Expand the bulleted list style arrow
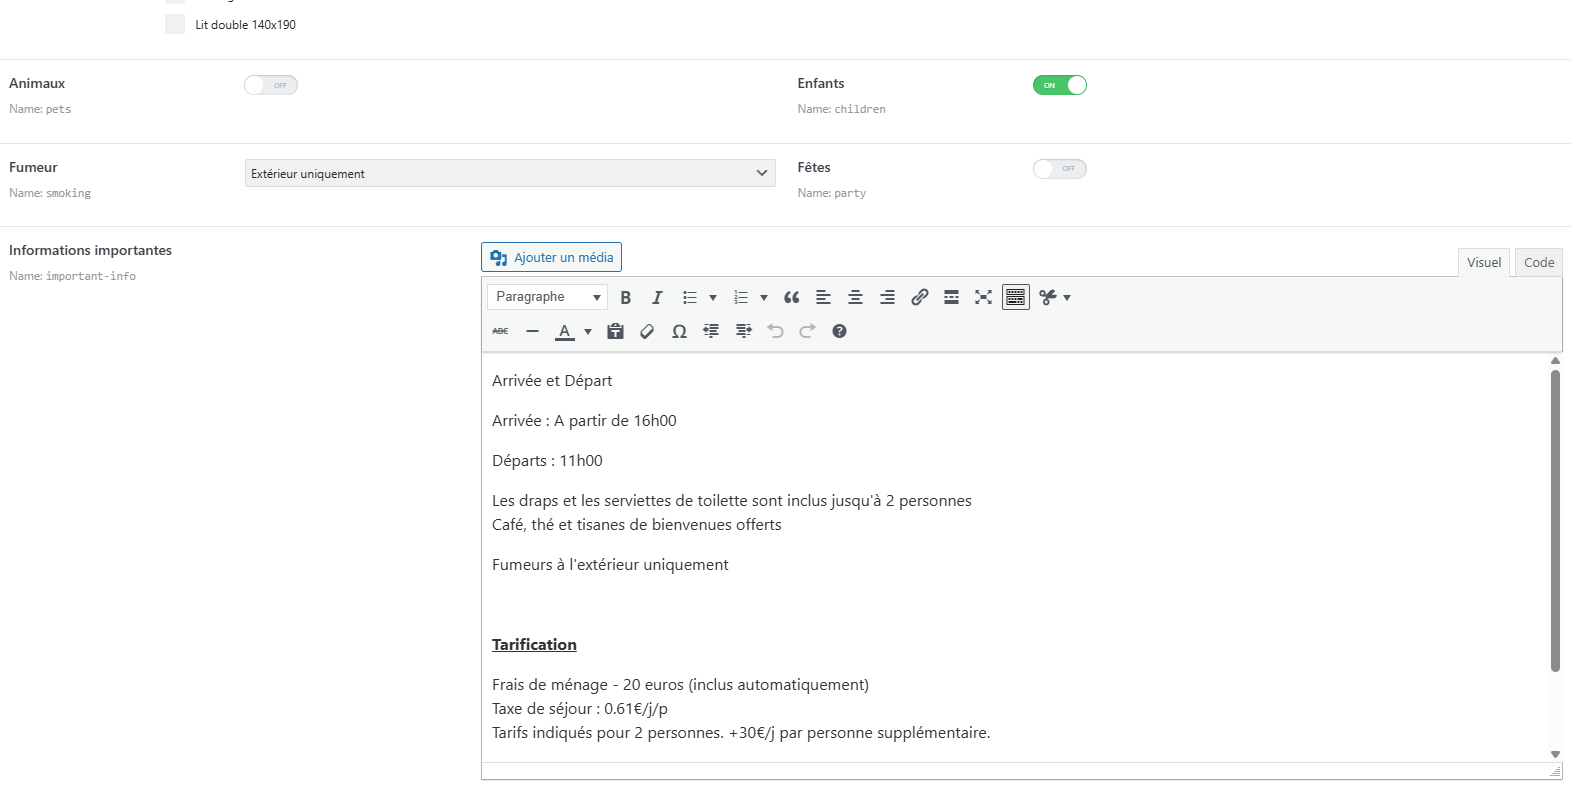The width and height of the screenshot is (1589, 790). click(x=713, y=297)
